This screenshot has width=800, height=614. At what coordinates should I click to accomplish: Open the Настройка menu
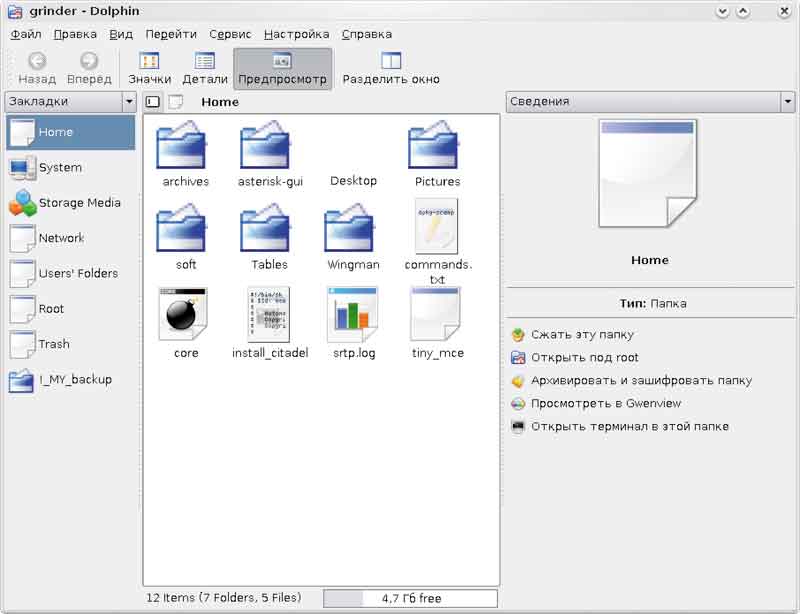(x=296, y=34)
